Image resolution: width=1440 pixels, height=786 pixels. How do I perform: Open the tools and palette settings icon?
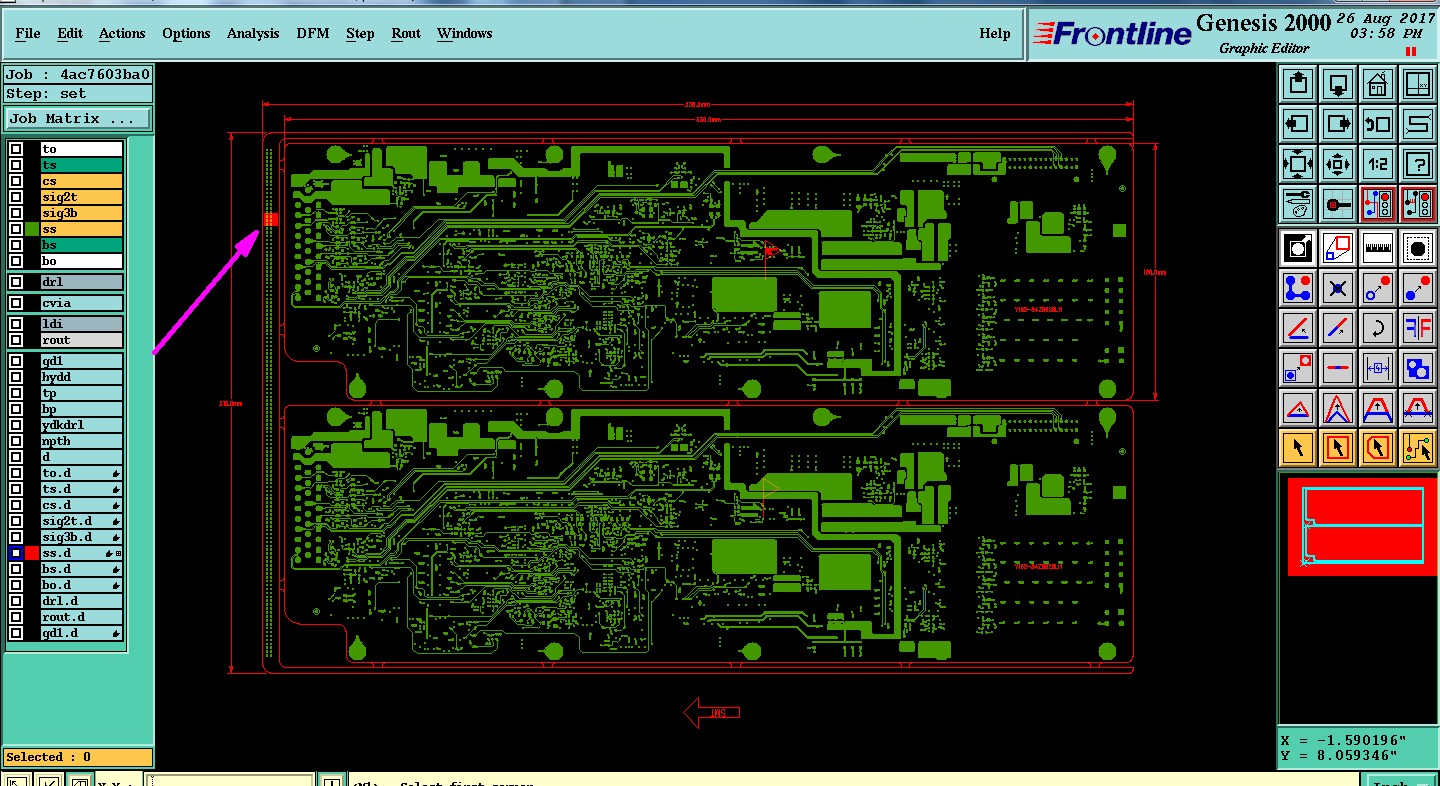coord(1298,204)
